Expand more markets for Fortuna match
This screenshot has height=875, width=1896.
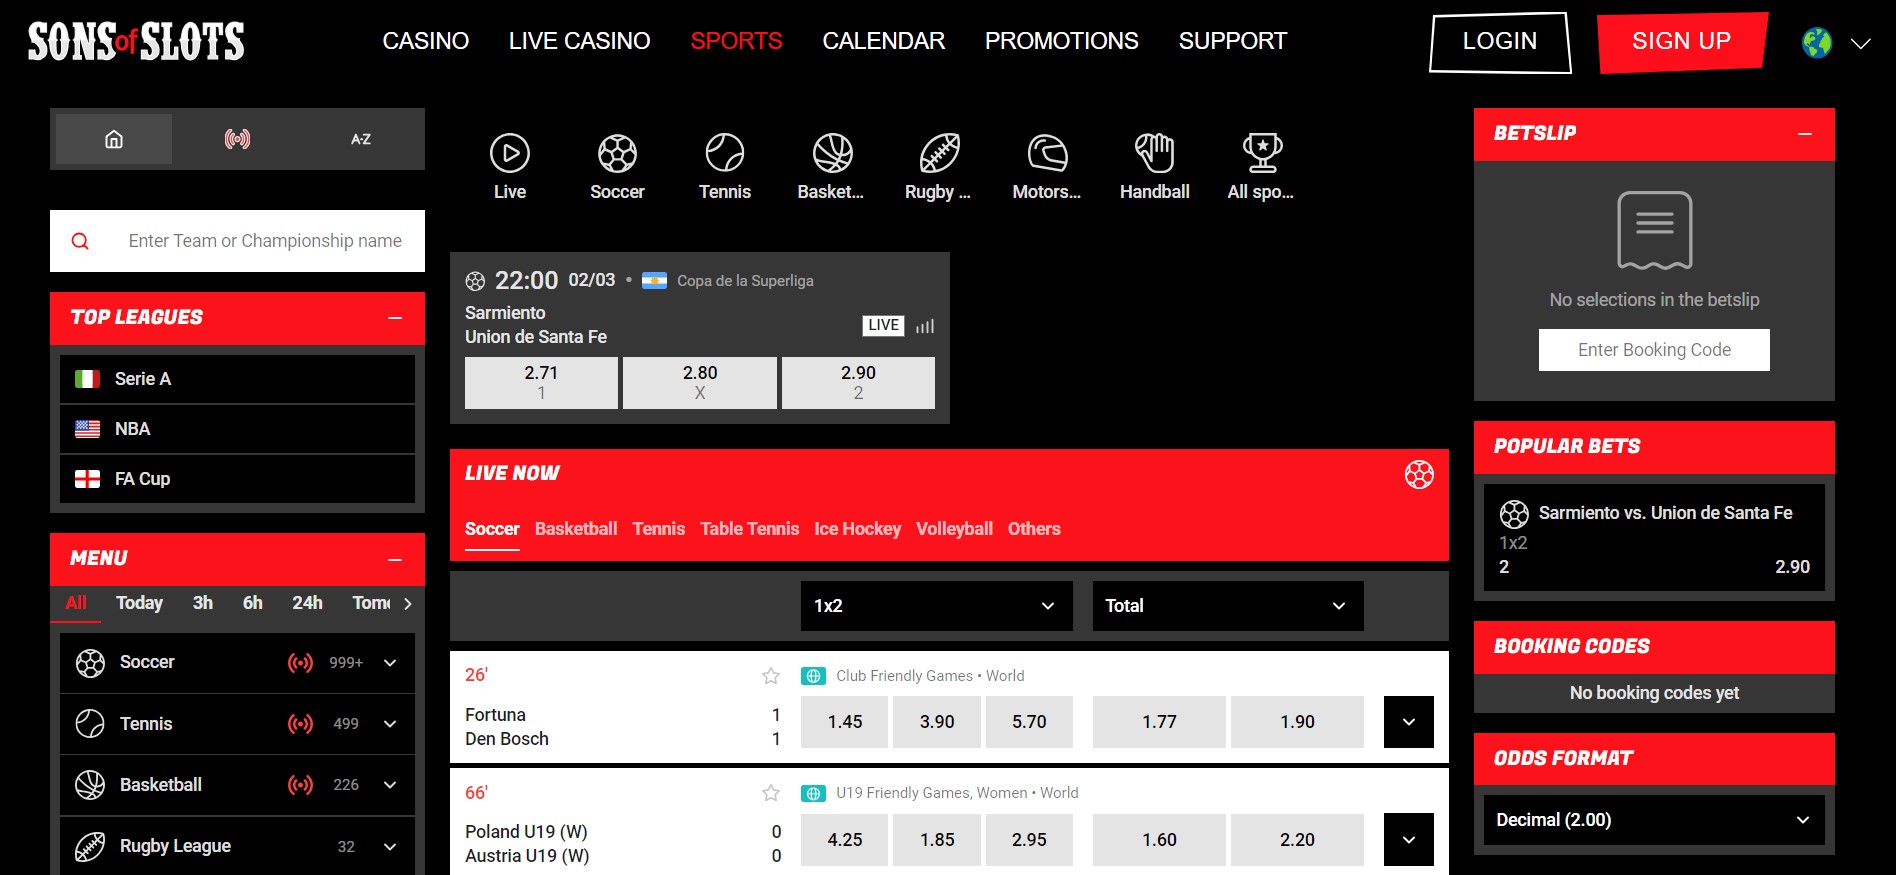[1409, 722]
